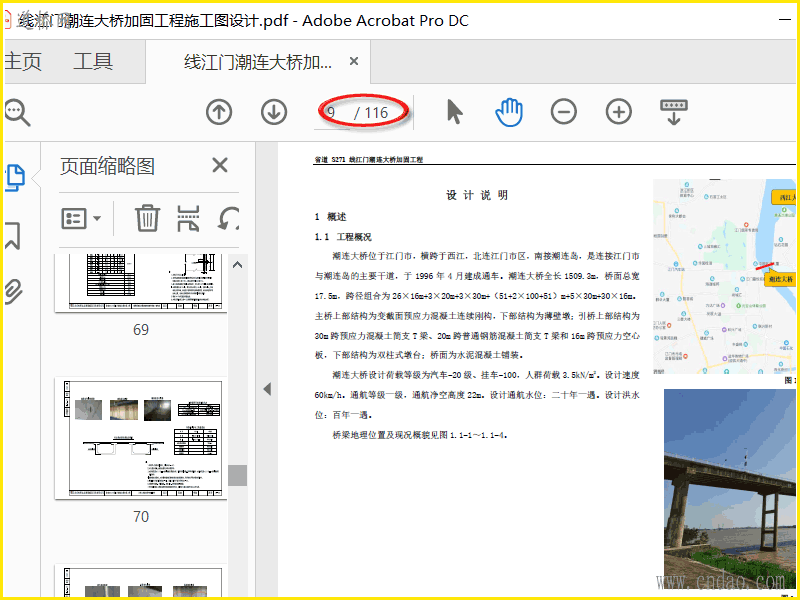Click the page label 70 text
Viewport: 800px width, 600px height.
141,517
